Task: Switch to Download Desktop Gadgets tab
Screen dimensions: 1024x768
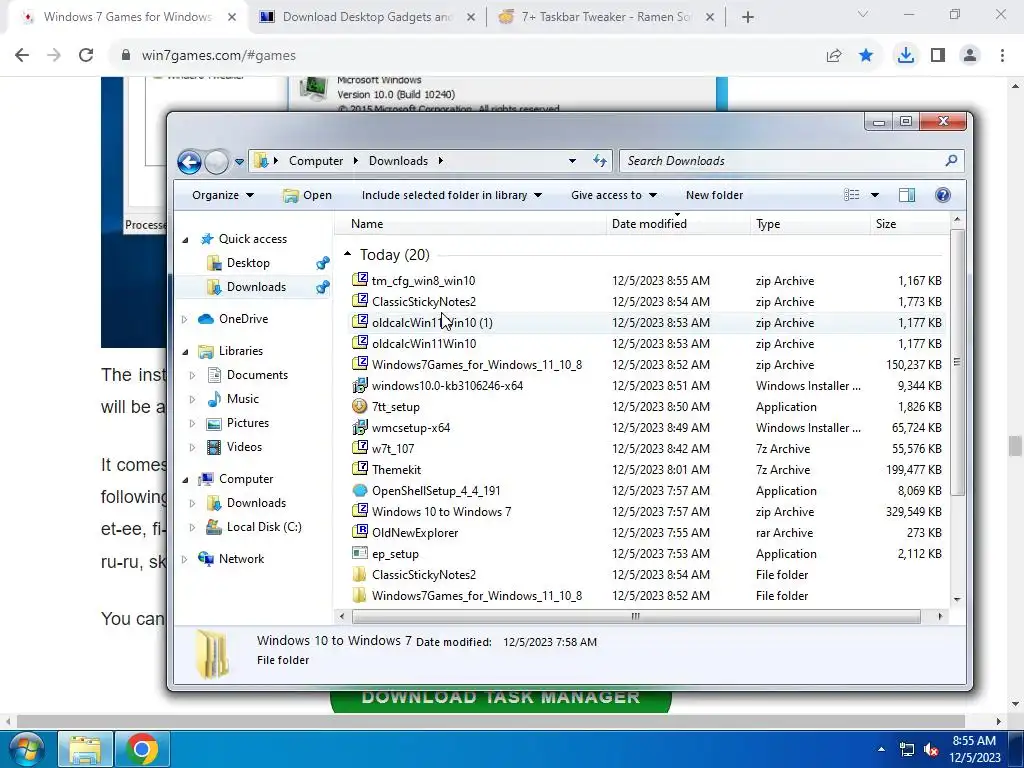Action: (368, 17)
